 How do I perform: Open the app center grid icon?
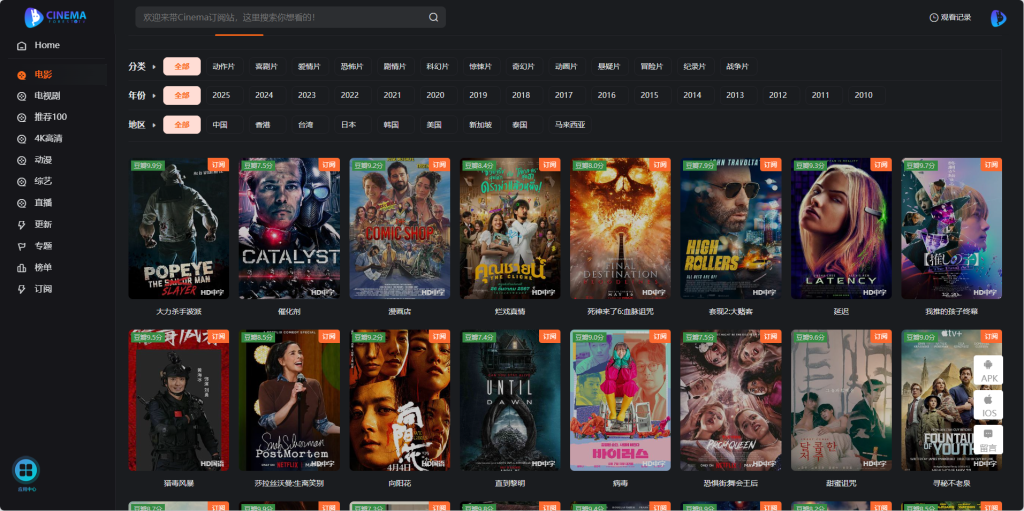[x=26, y=470]
